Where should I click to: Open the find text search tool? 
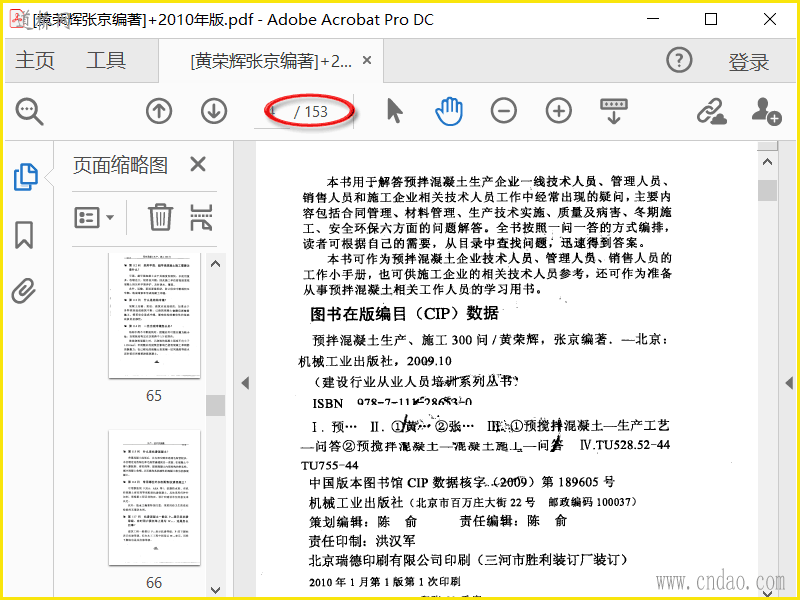click(x=29, y=112)
